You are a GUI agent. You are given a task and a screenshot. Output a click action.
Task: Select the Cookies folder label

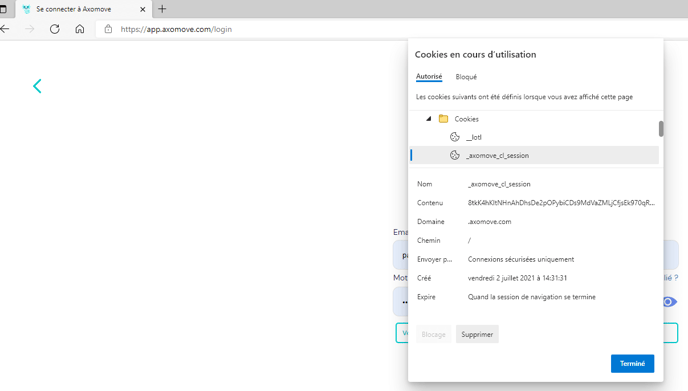[466, 119]
